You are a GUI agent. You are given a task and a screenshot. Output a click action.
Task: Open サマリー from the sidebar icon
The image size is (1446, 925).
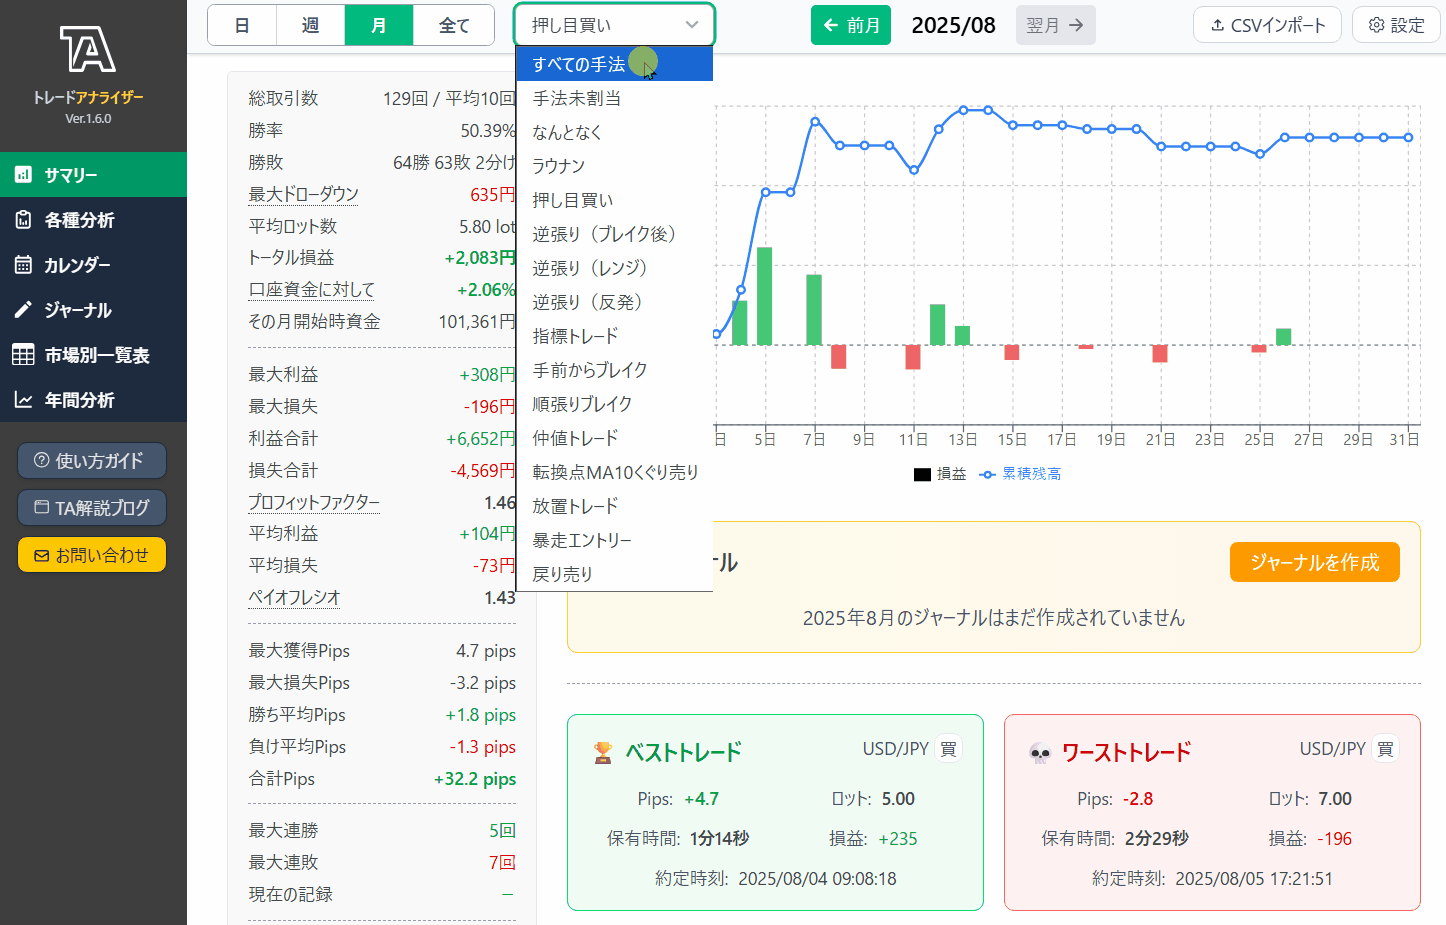tap(23, 175)
